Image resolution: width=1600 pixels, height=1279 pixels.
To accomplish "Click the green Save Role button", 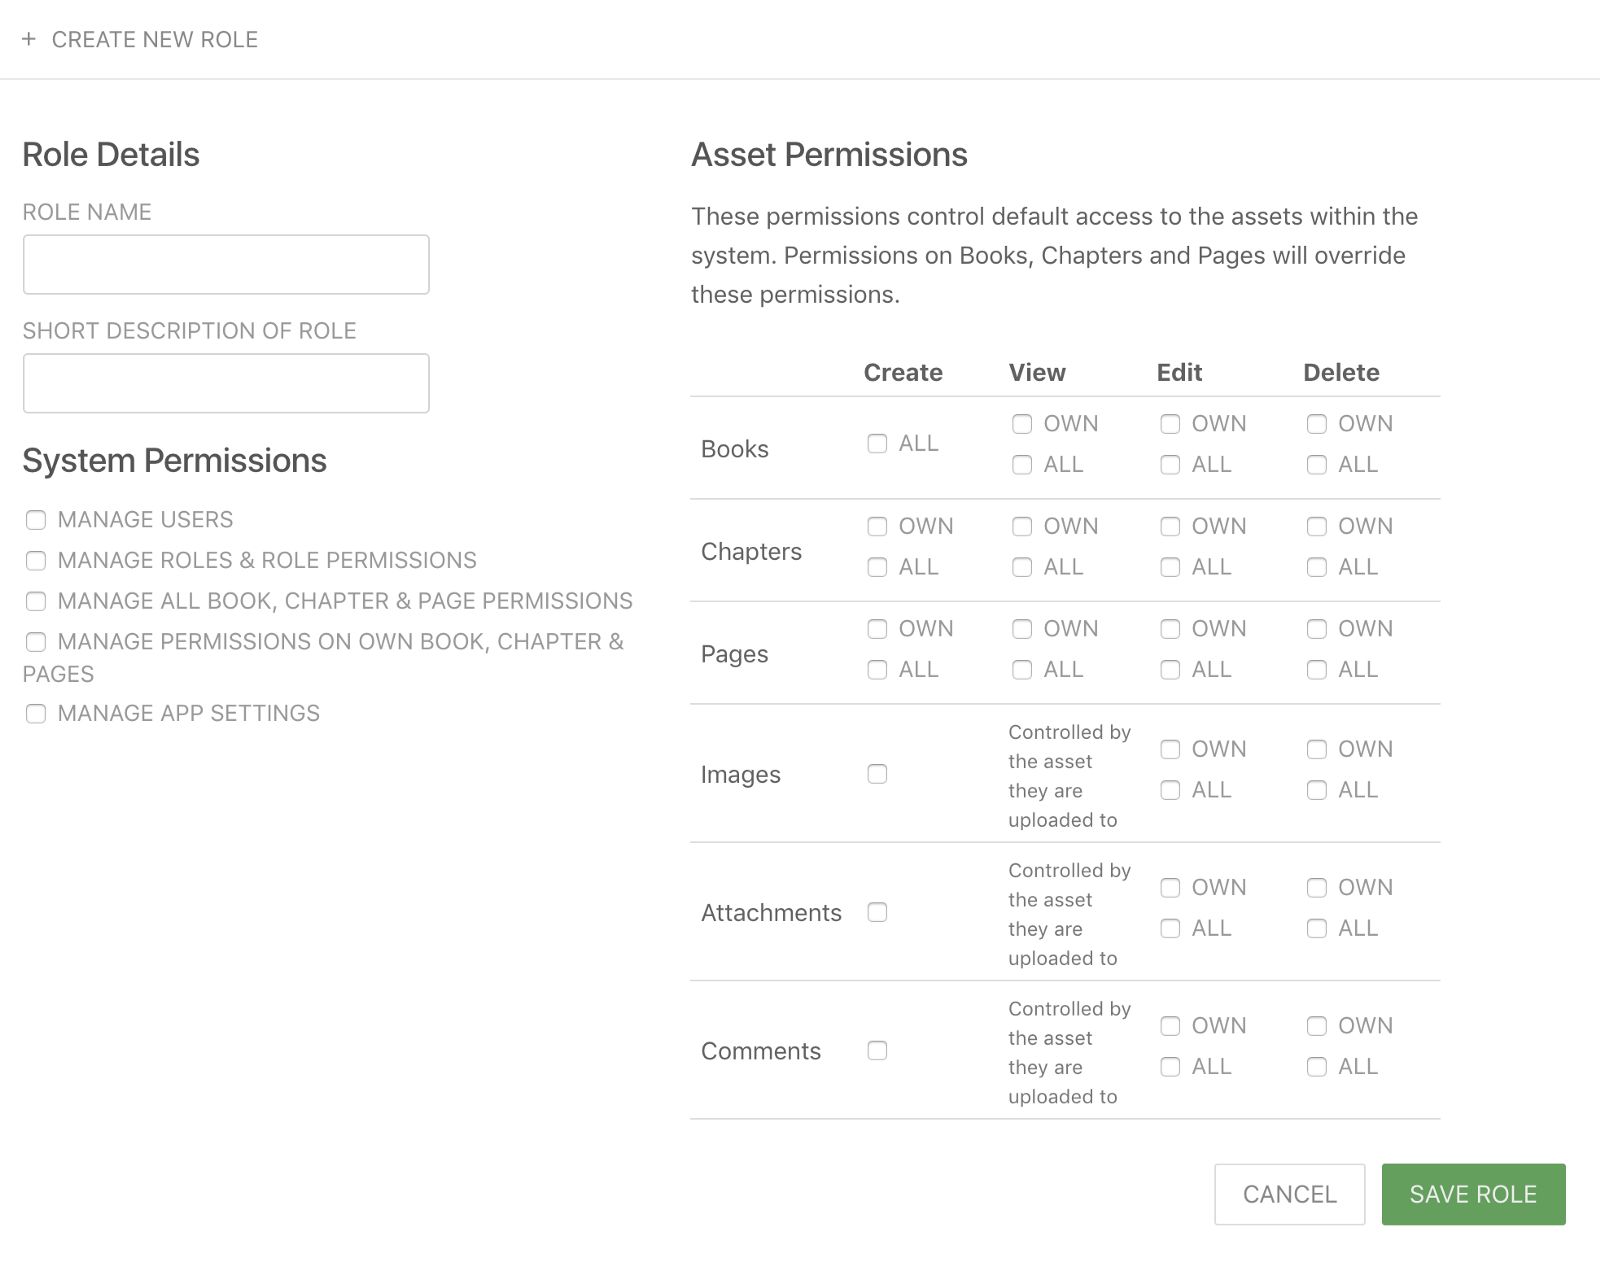I will tap(1473, 1194).
